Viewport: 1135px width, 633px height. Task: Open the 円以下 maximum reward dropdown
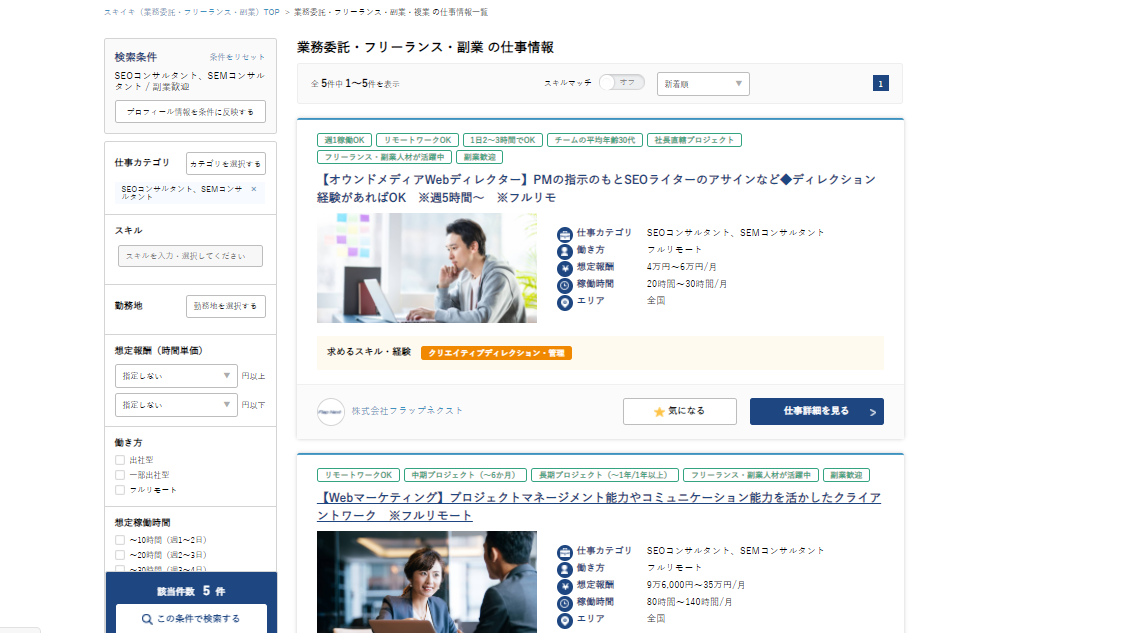point(176,405)
